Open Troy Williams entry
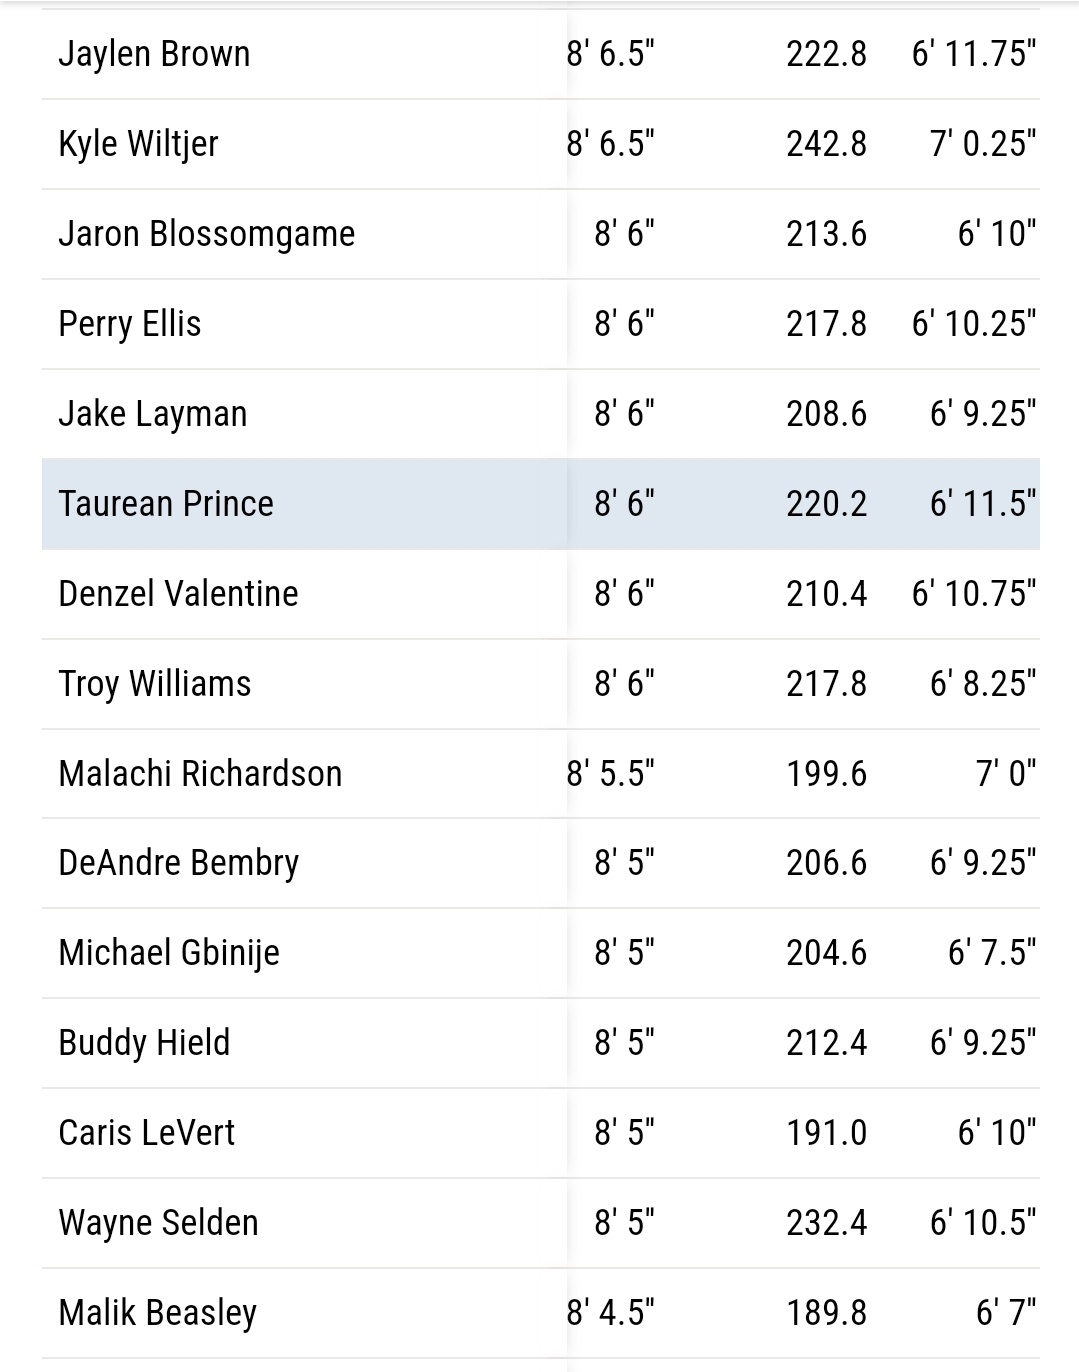 coord(155,684)
